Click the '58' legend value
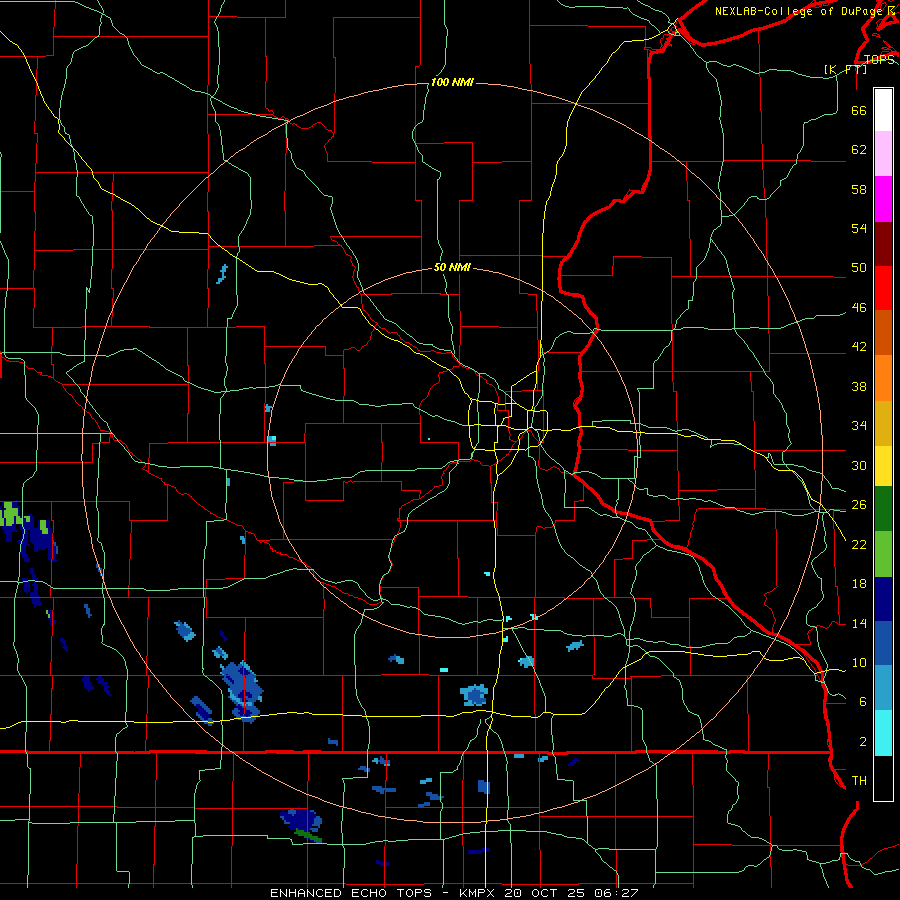The height and width of the screenshot is (900, 900). (859, 189)
